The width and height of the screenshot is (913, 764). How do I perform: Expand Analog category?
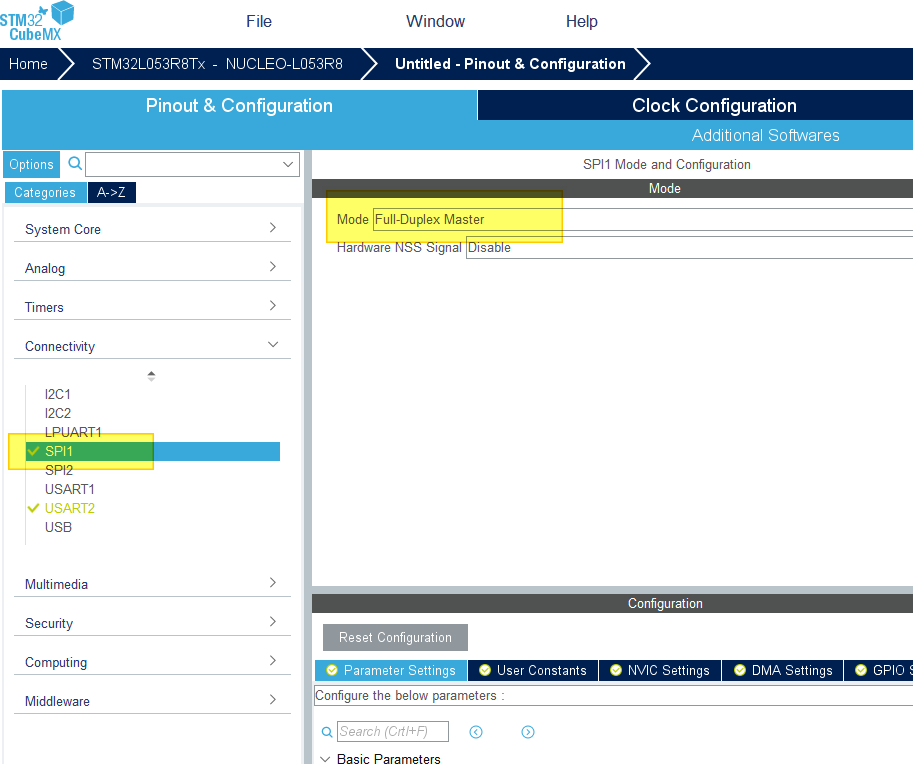[152, 268]
